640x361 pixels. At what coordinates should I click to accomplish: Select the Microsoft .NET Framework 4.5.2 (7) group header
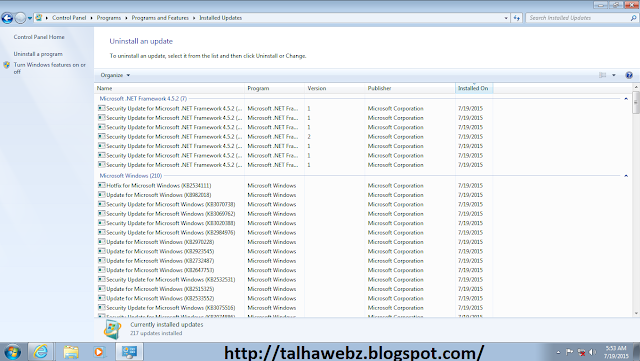[143, 98]
